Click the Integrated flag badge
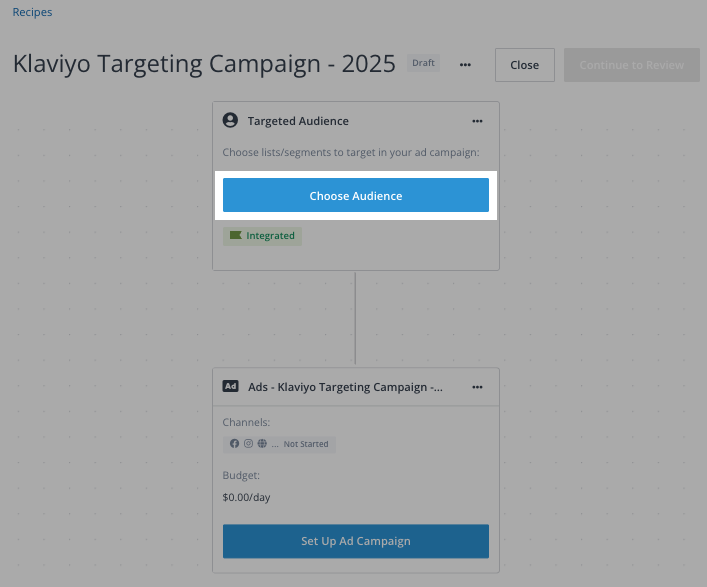Screen dimensions: 707x587 tap(262, 236)
